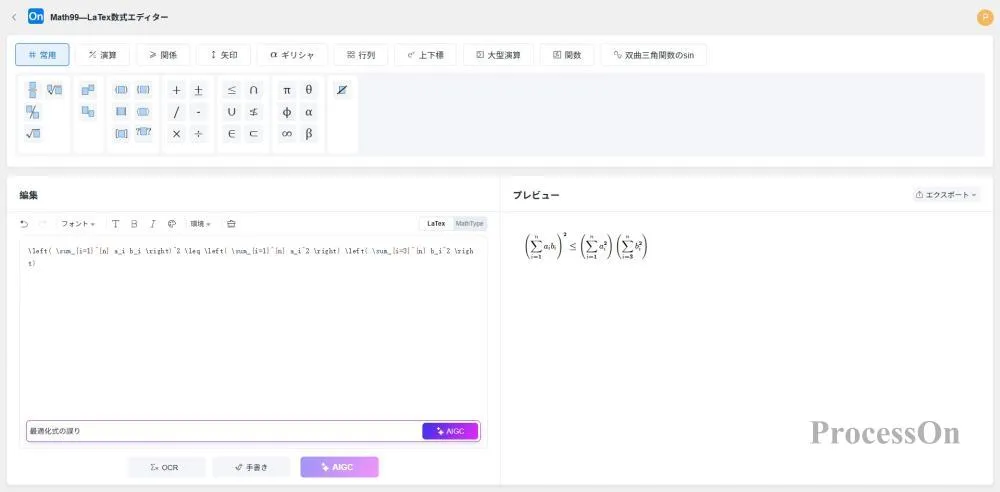Insert the element-of symbol
Screen dimensions: 1000x492
pos(232,134)
